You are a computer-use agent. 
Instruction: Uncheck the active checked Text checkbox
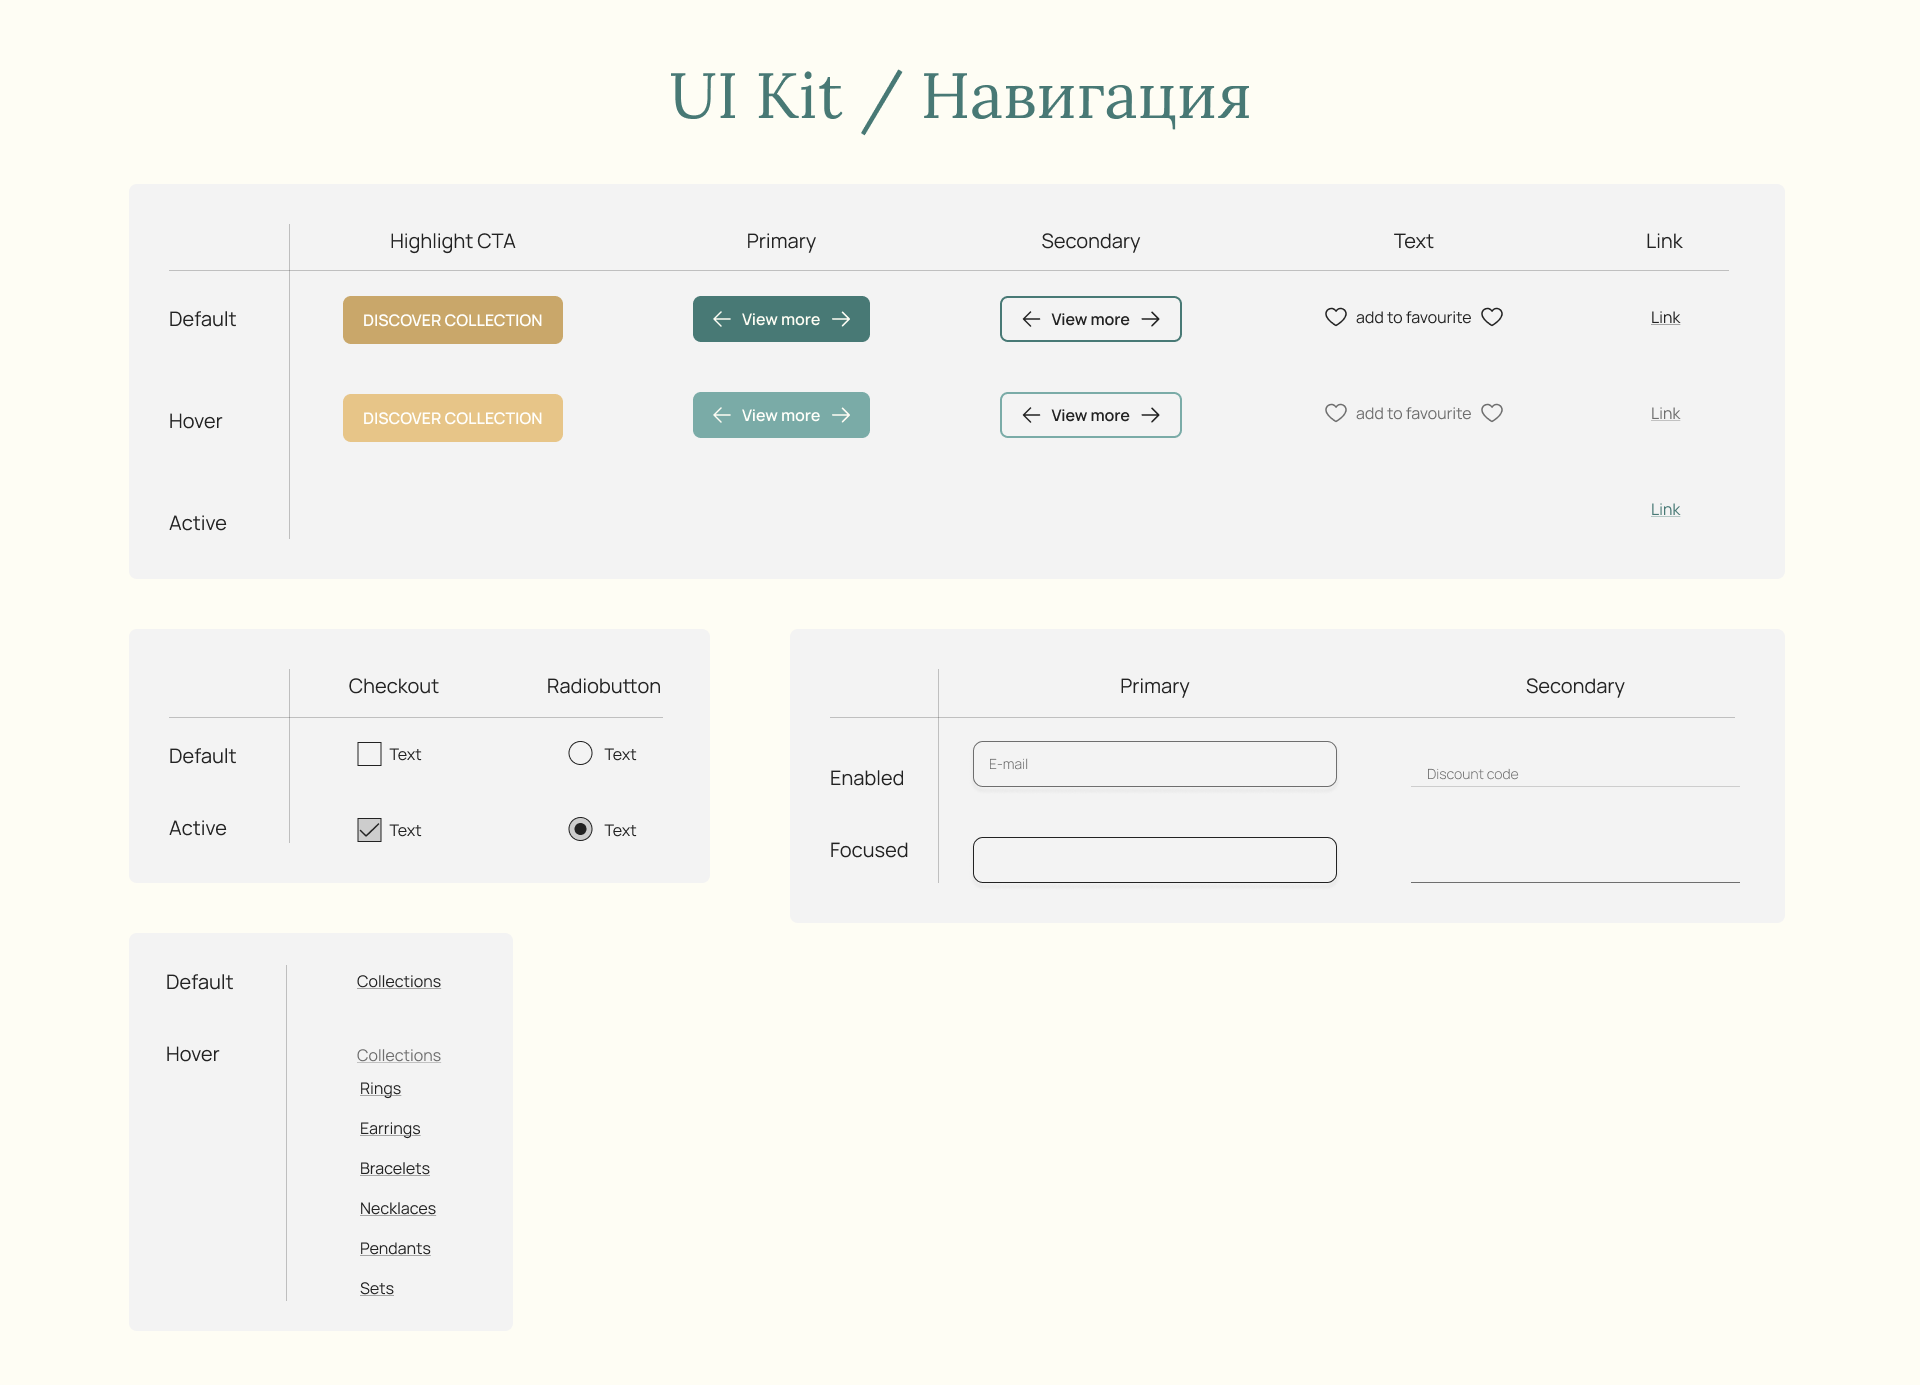coord(369,830)
